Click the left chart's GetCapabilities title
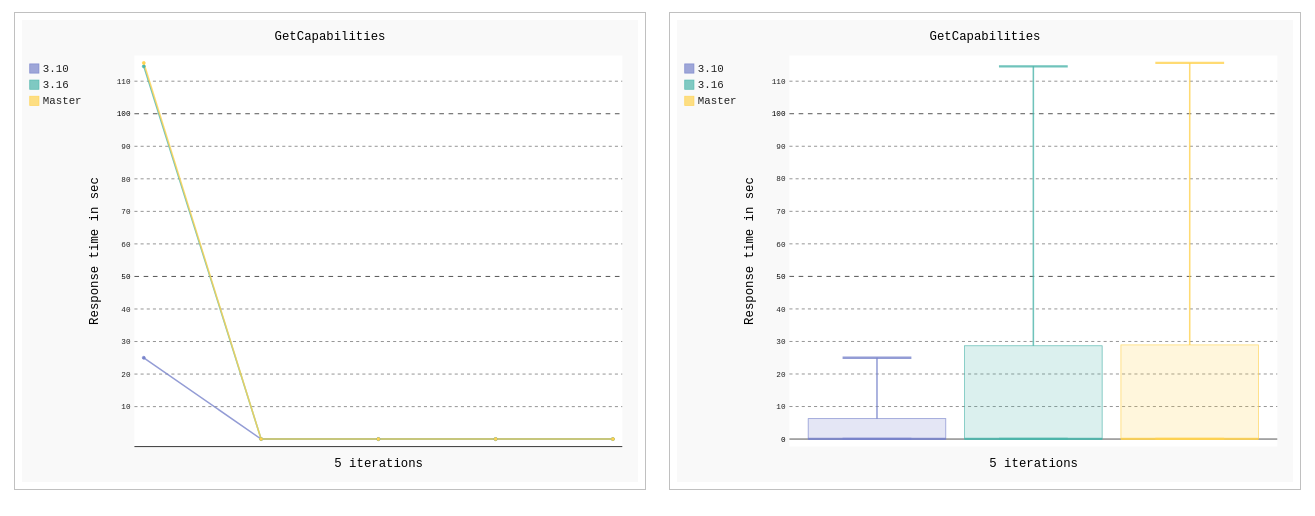The height and width of the screenshot is (516, 1315). click(x=330, y=37)
